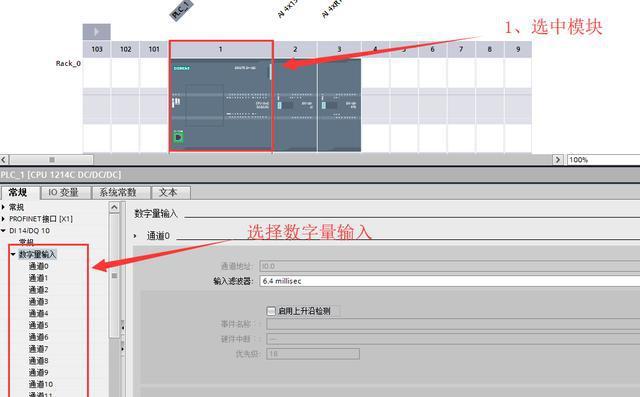
Task: Select 通道4 in the tree
Action: (x=39, y=314)
